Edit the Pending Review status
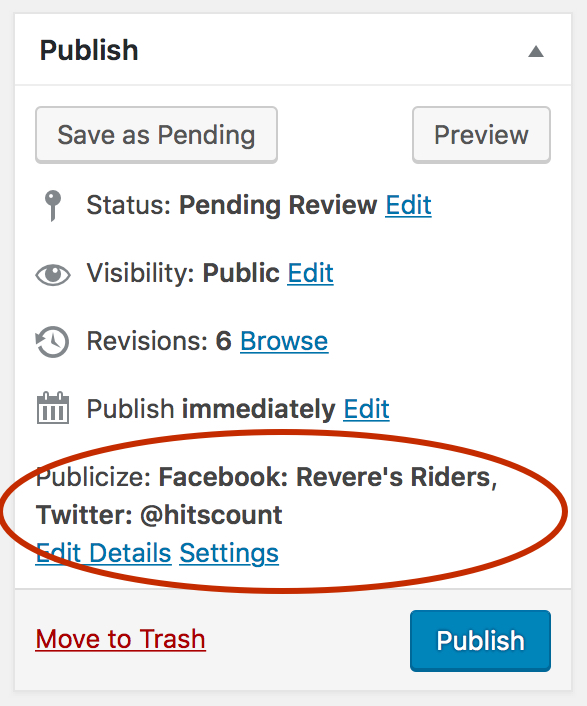 pyautogui.click(x=408, y=205)
